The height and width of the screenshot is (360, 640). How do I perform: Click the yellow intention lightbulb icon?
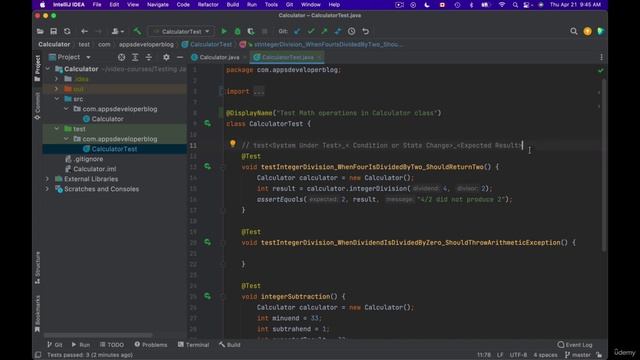(x=233, y=143)
